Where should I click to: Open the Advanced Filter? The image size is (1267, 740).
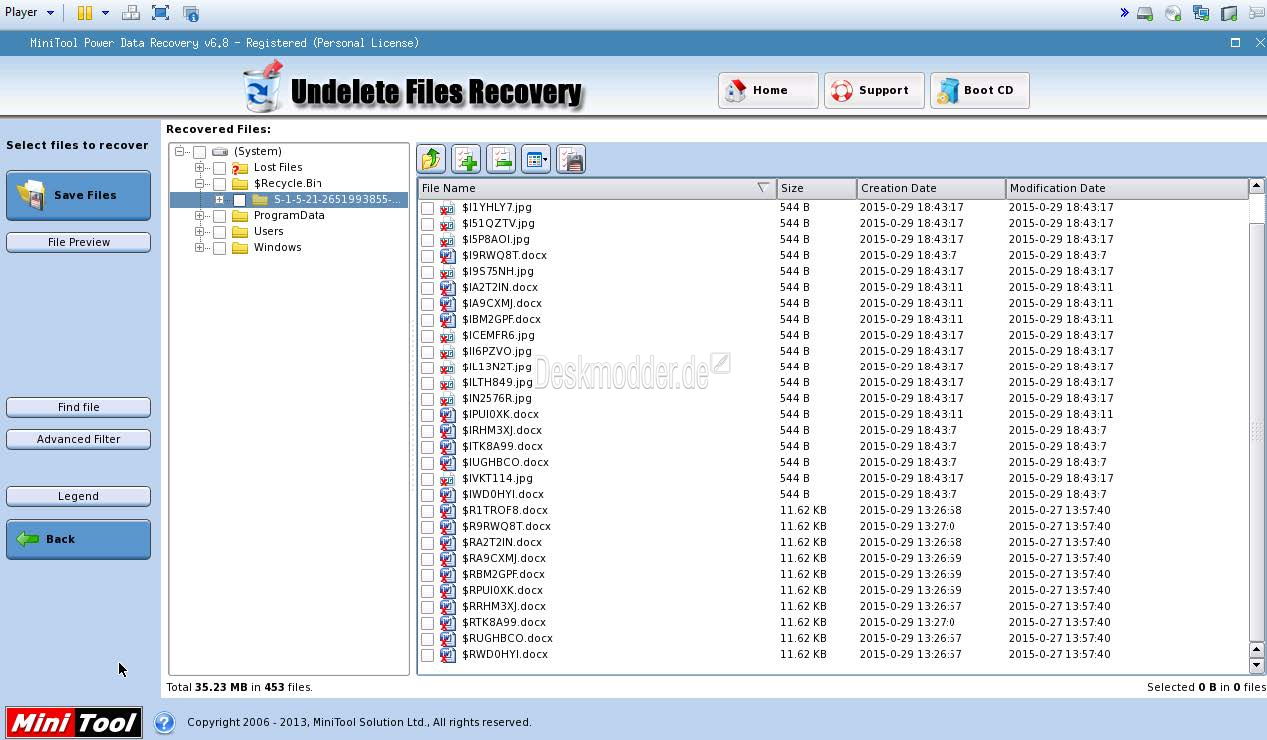(78, 439)
